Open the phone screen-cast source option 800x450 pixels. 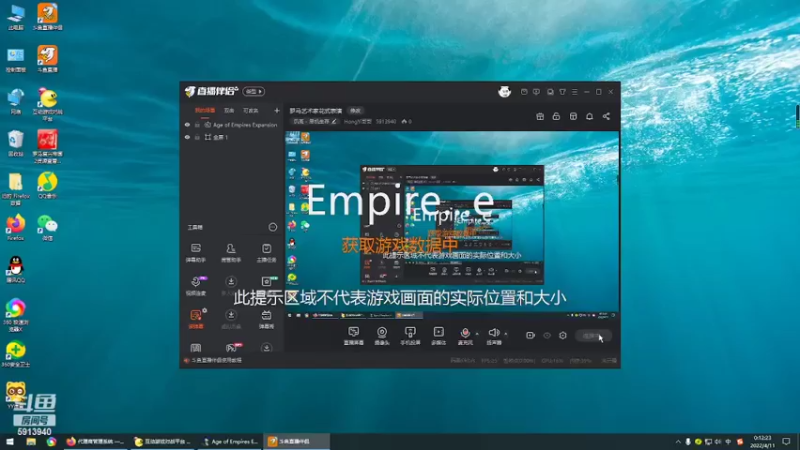(x=410, y=336)
